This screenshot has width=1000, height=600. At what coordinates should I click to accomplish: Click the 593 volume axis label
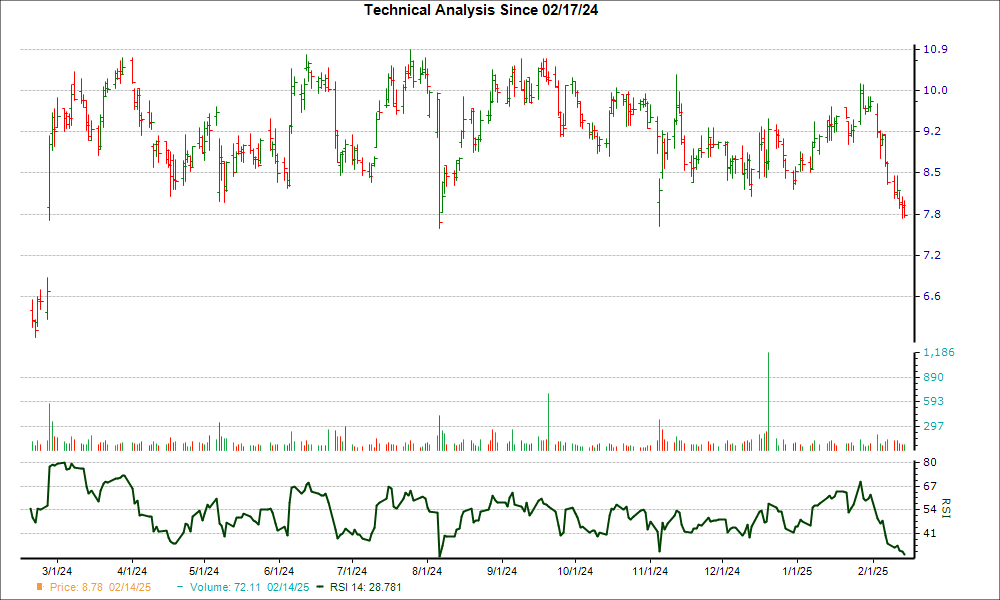[934, 402]
